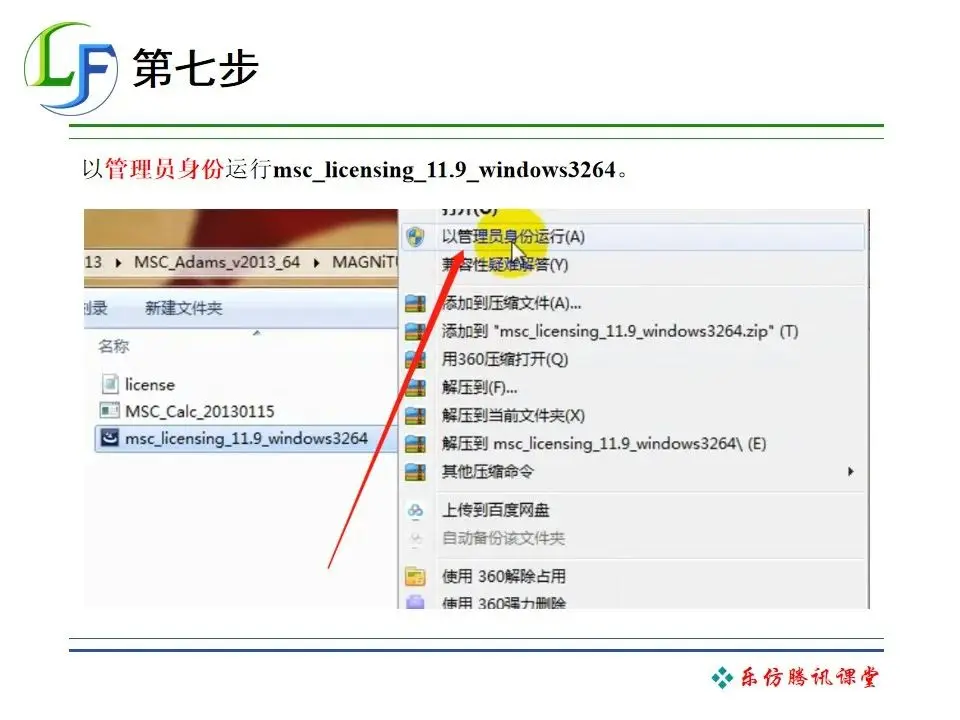Click Baidu cloud icon beside 上传到百度网盘
The width and height of the screenshot is (960, 720).
[415, 510]
